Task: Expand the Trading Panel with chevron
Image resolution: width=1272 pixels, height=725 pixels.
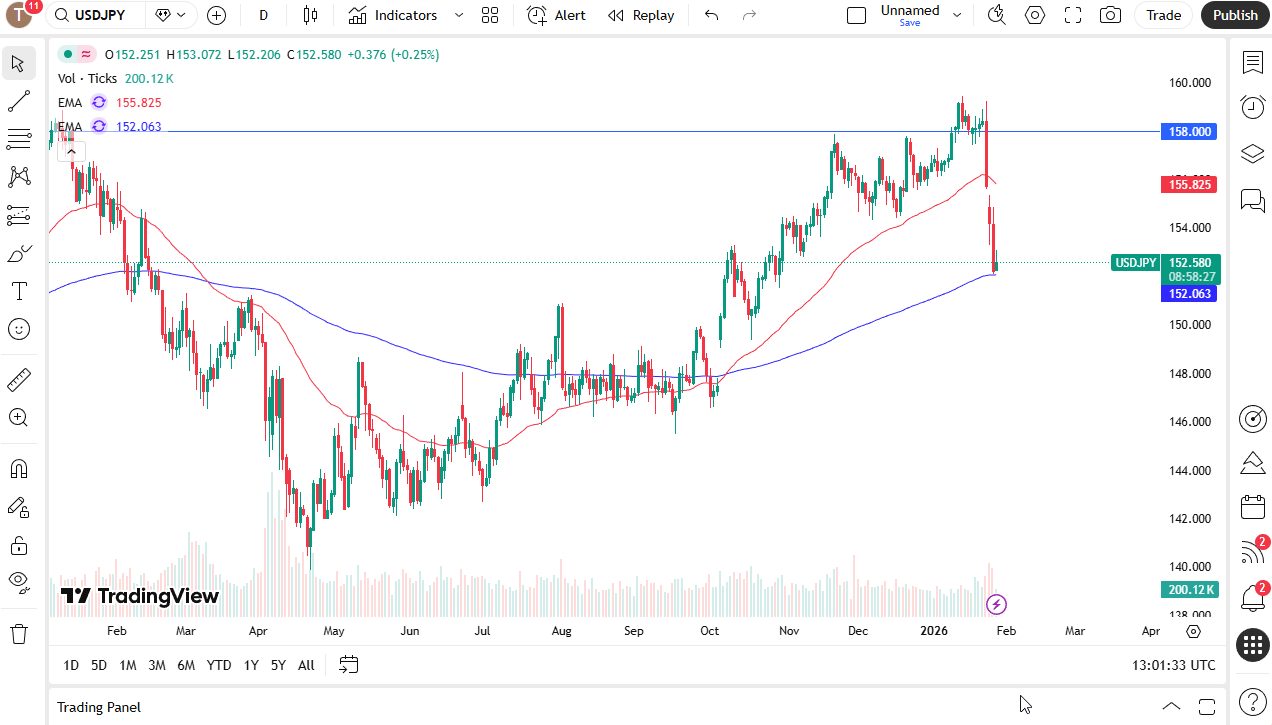Action: pos(1171,706)
